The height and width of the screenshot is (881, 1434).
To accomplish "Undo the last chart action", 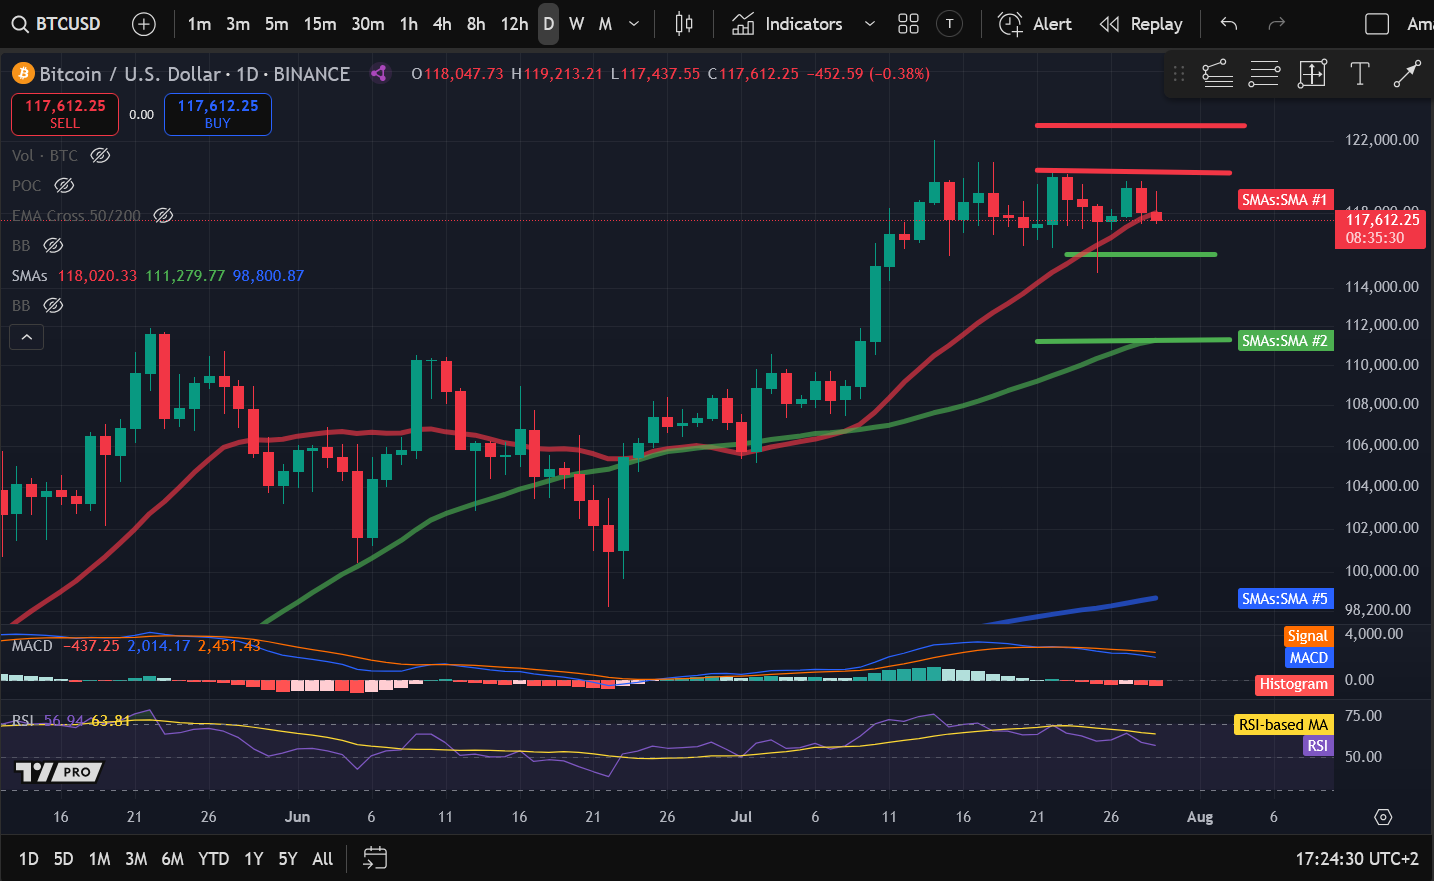I will [1229, 24].
